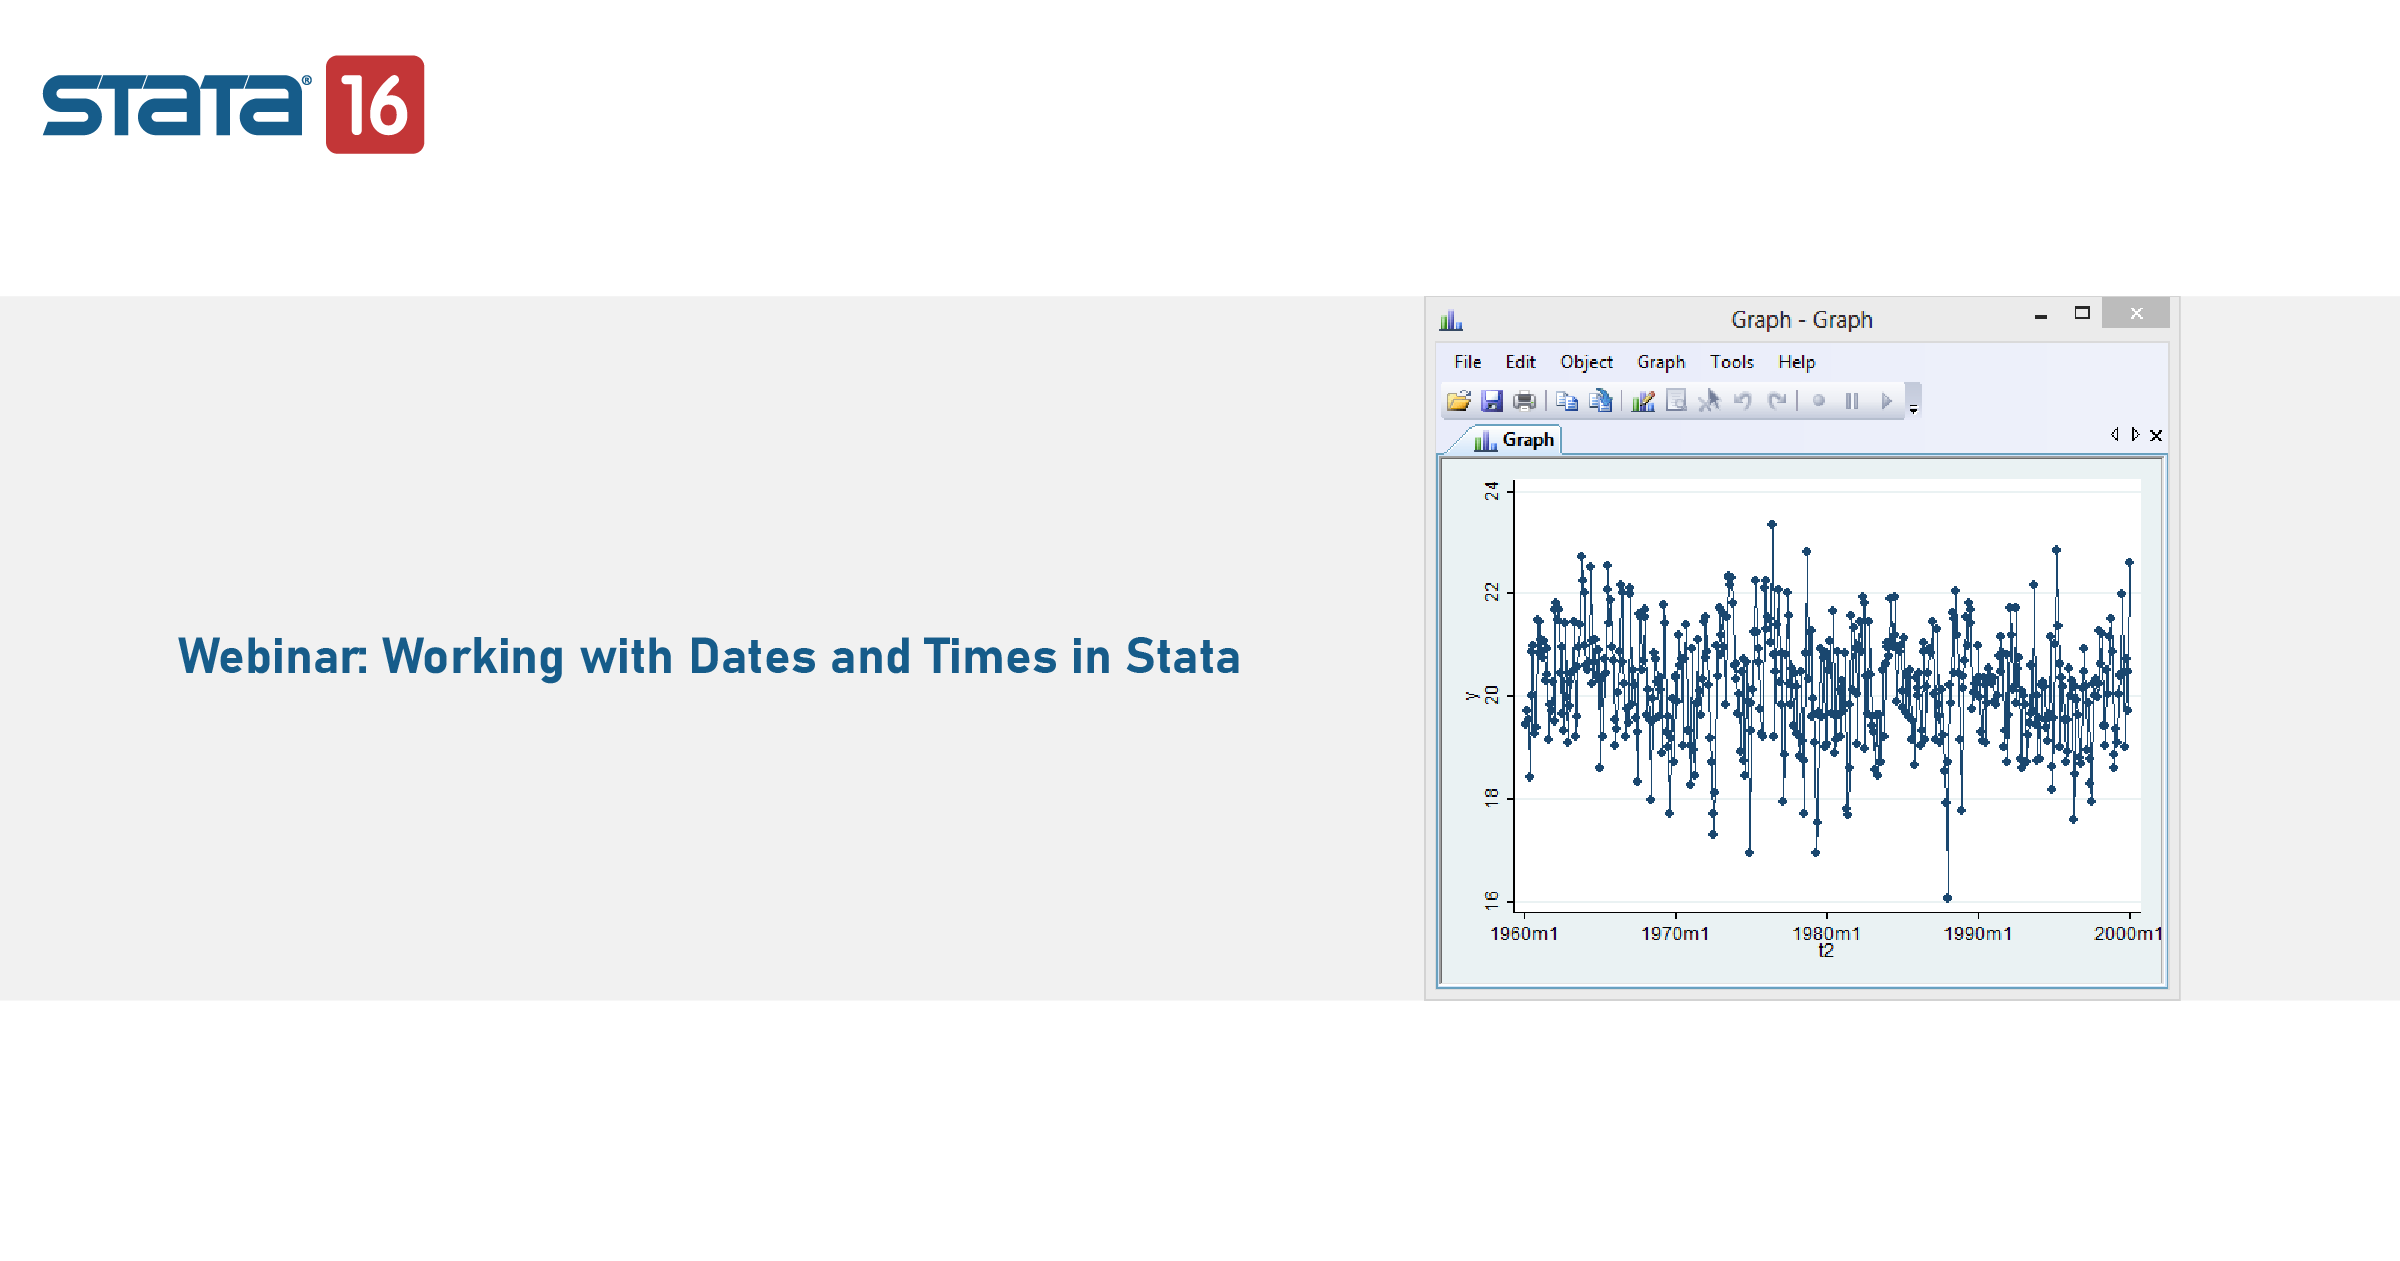Play the recording with the Play button
The height and width of the screenshot is (1261, 2400).
click(x=1886, y=401)
